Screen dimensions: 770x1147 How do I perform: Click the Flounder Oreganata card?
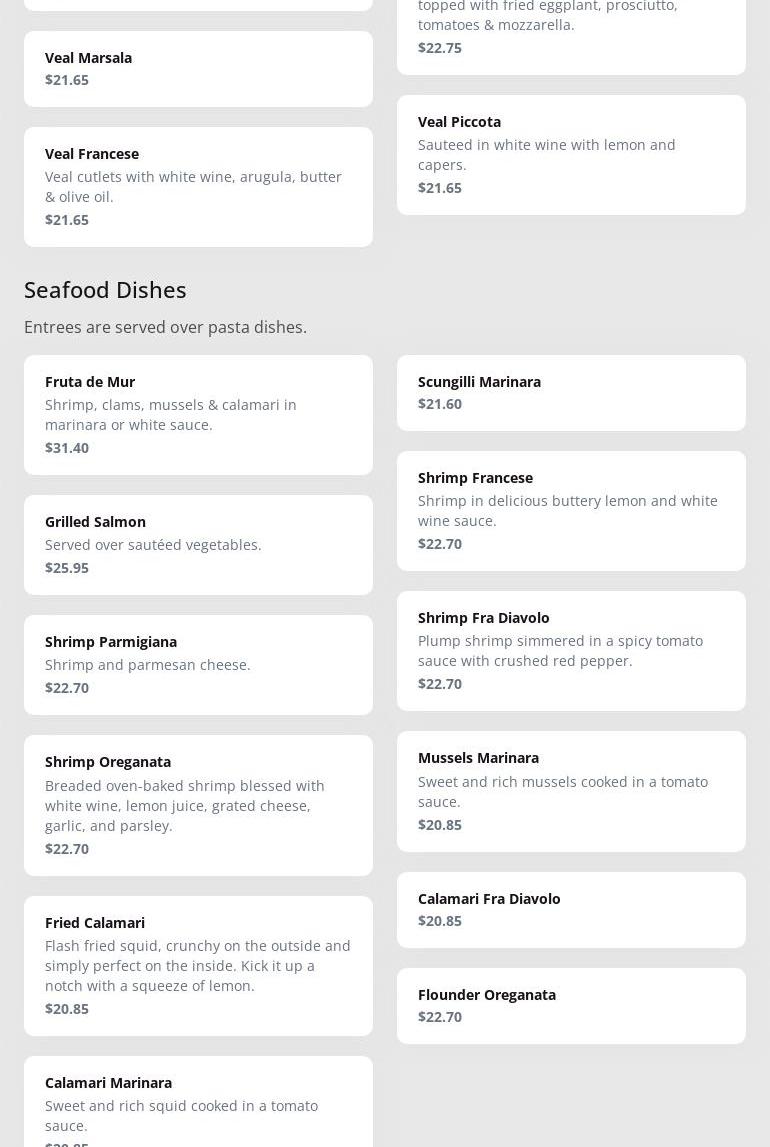point(571,1005)
